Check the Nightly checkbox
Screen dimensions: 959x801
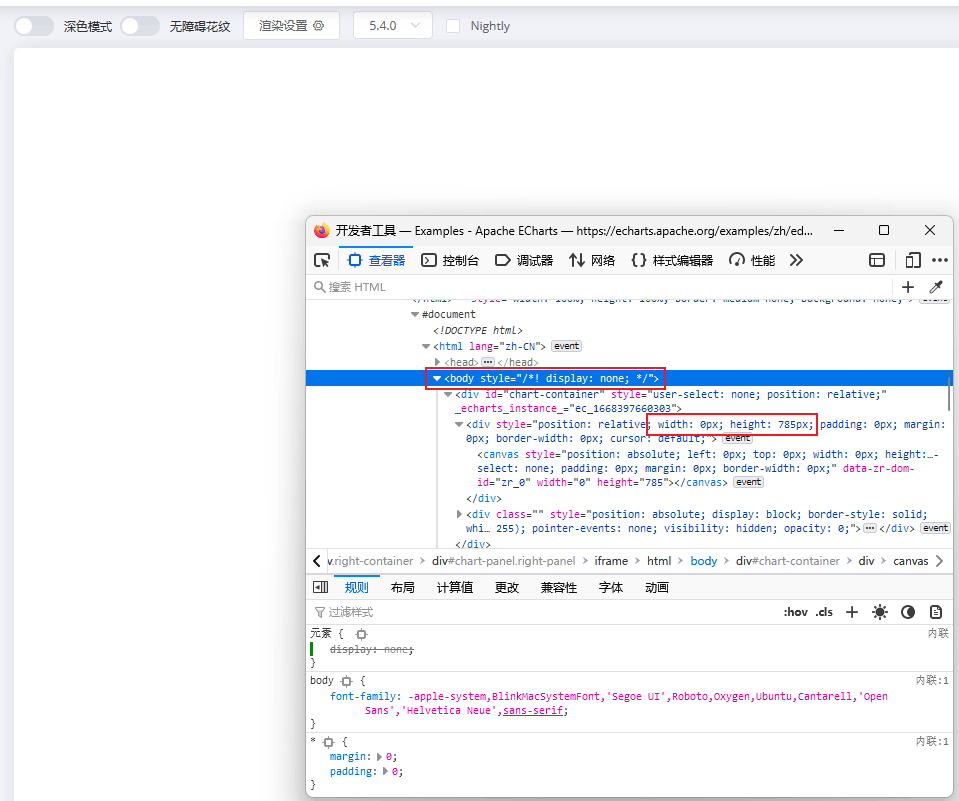coord(453,26)
